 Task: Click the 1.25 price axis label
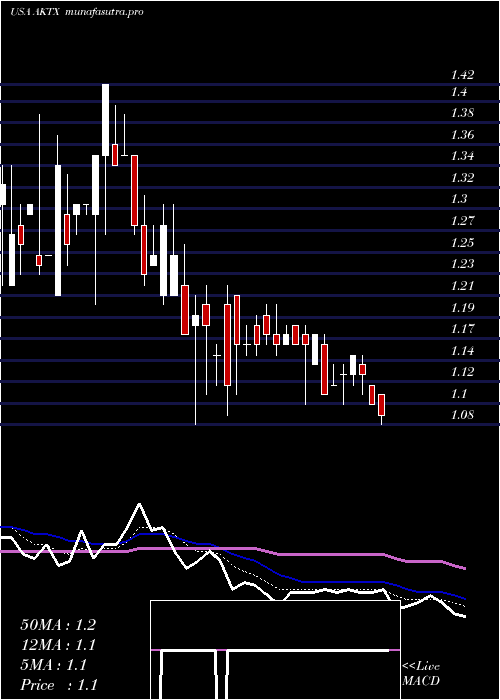pos(461,242)
